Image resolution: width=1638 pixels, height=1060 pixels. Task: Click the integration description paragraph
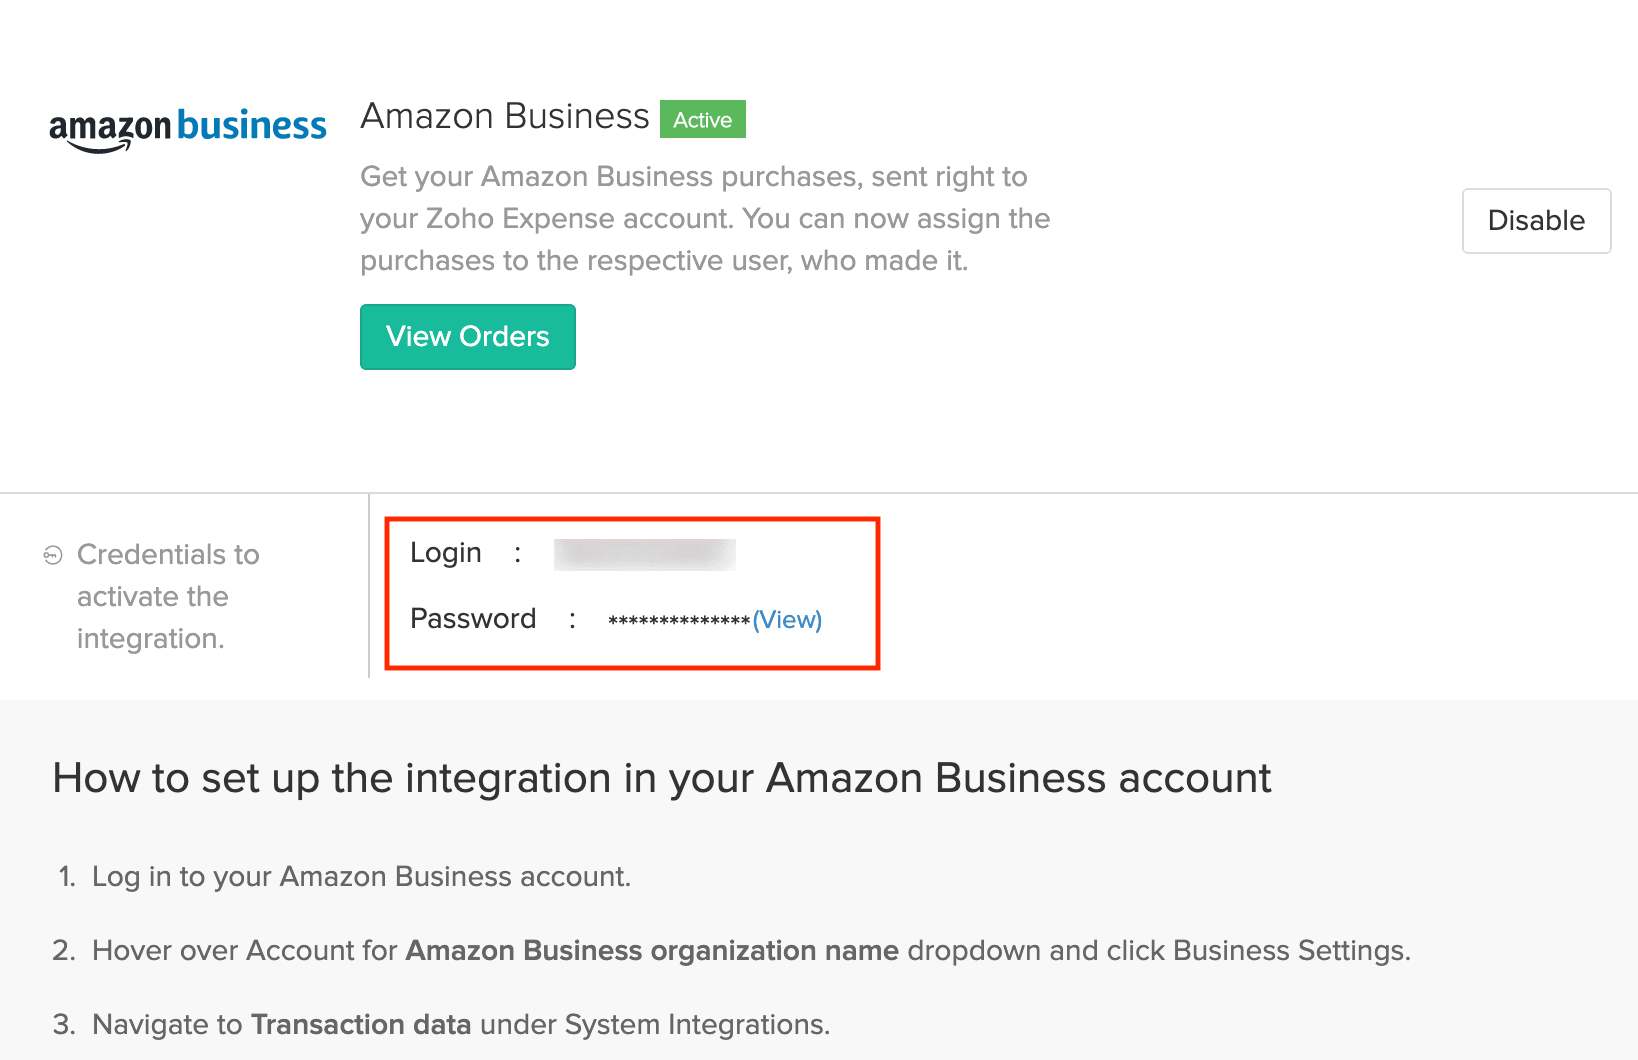click(x=704, y=219)
